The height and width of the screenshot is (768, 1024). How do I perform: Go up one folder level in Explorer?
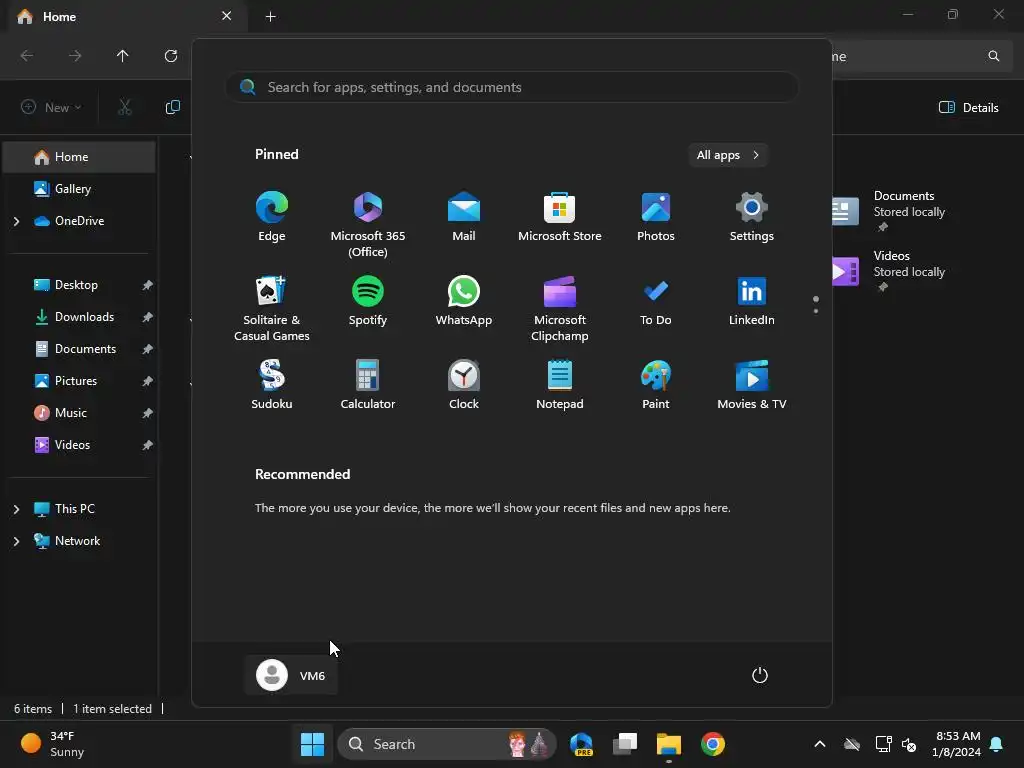(122, 56)
